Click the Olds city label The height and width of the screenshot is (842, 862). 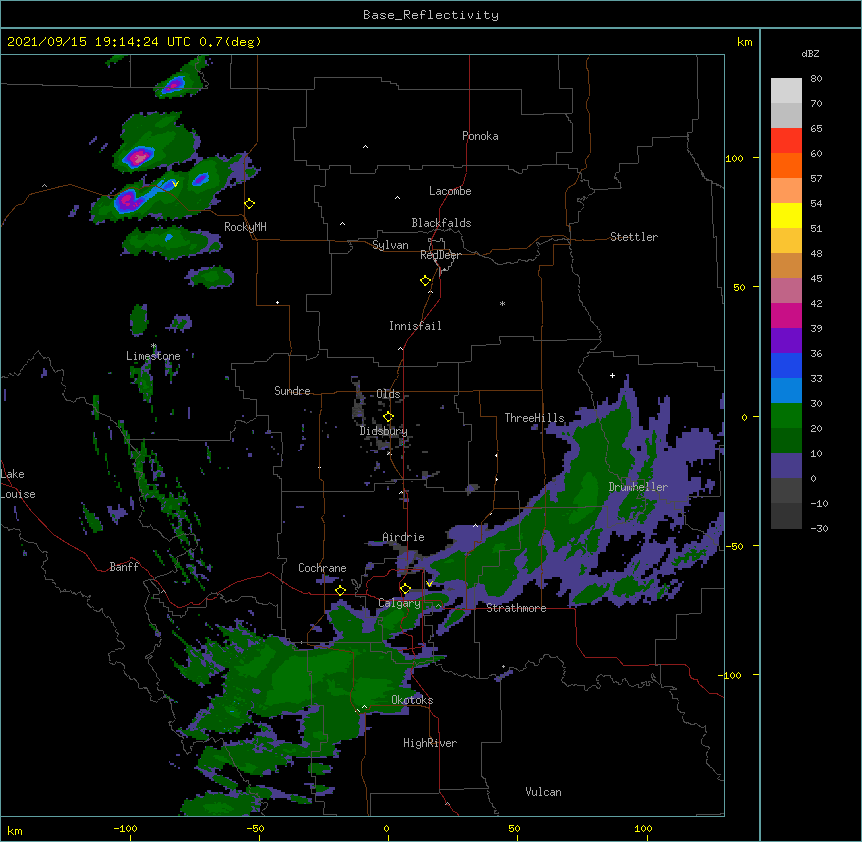(x=388, y=394)
